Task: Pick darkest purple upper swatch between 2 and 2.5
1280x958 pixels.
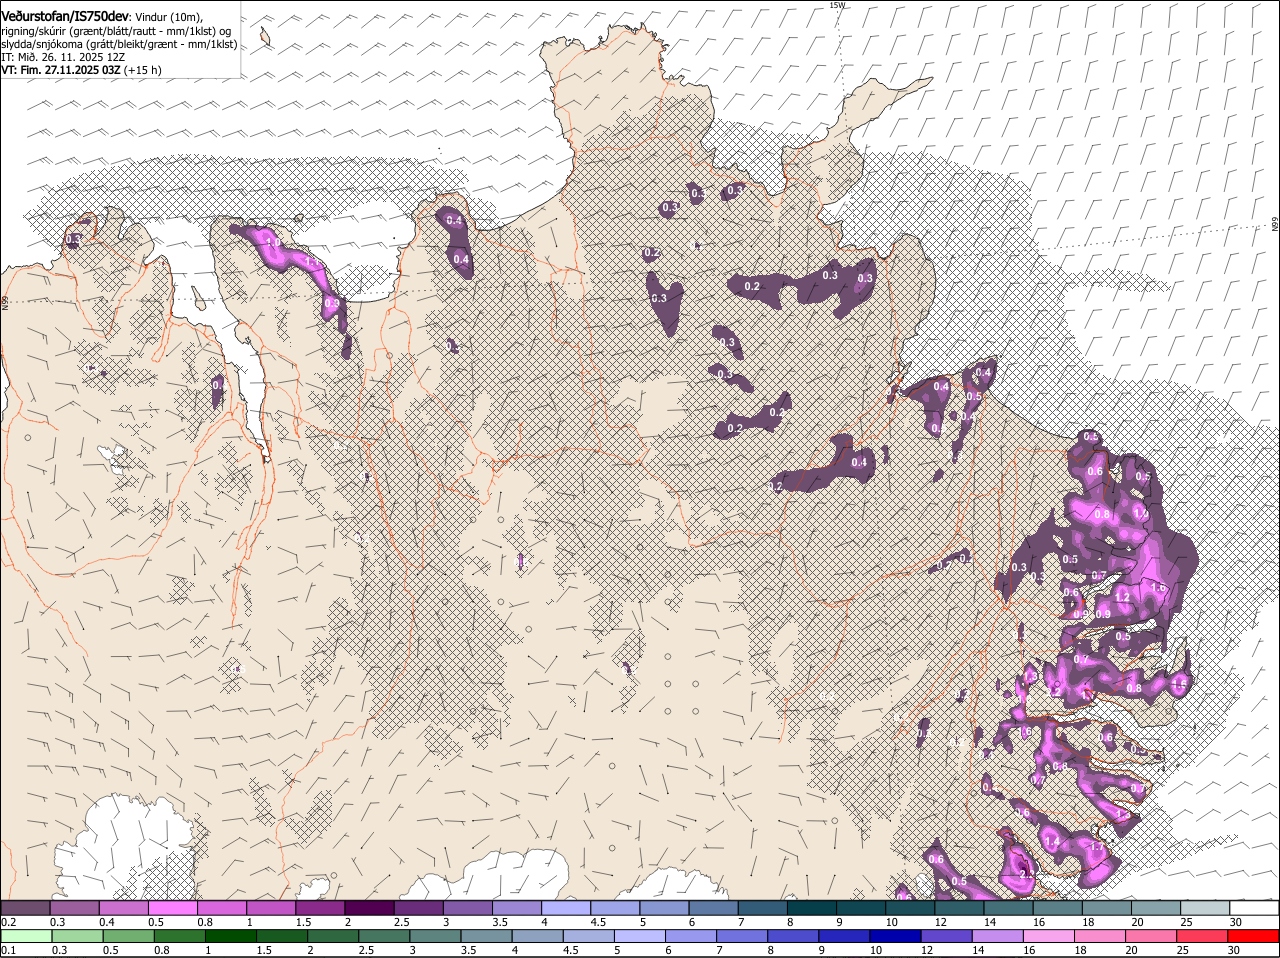Action: click(369, 907)
